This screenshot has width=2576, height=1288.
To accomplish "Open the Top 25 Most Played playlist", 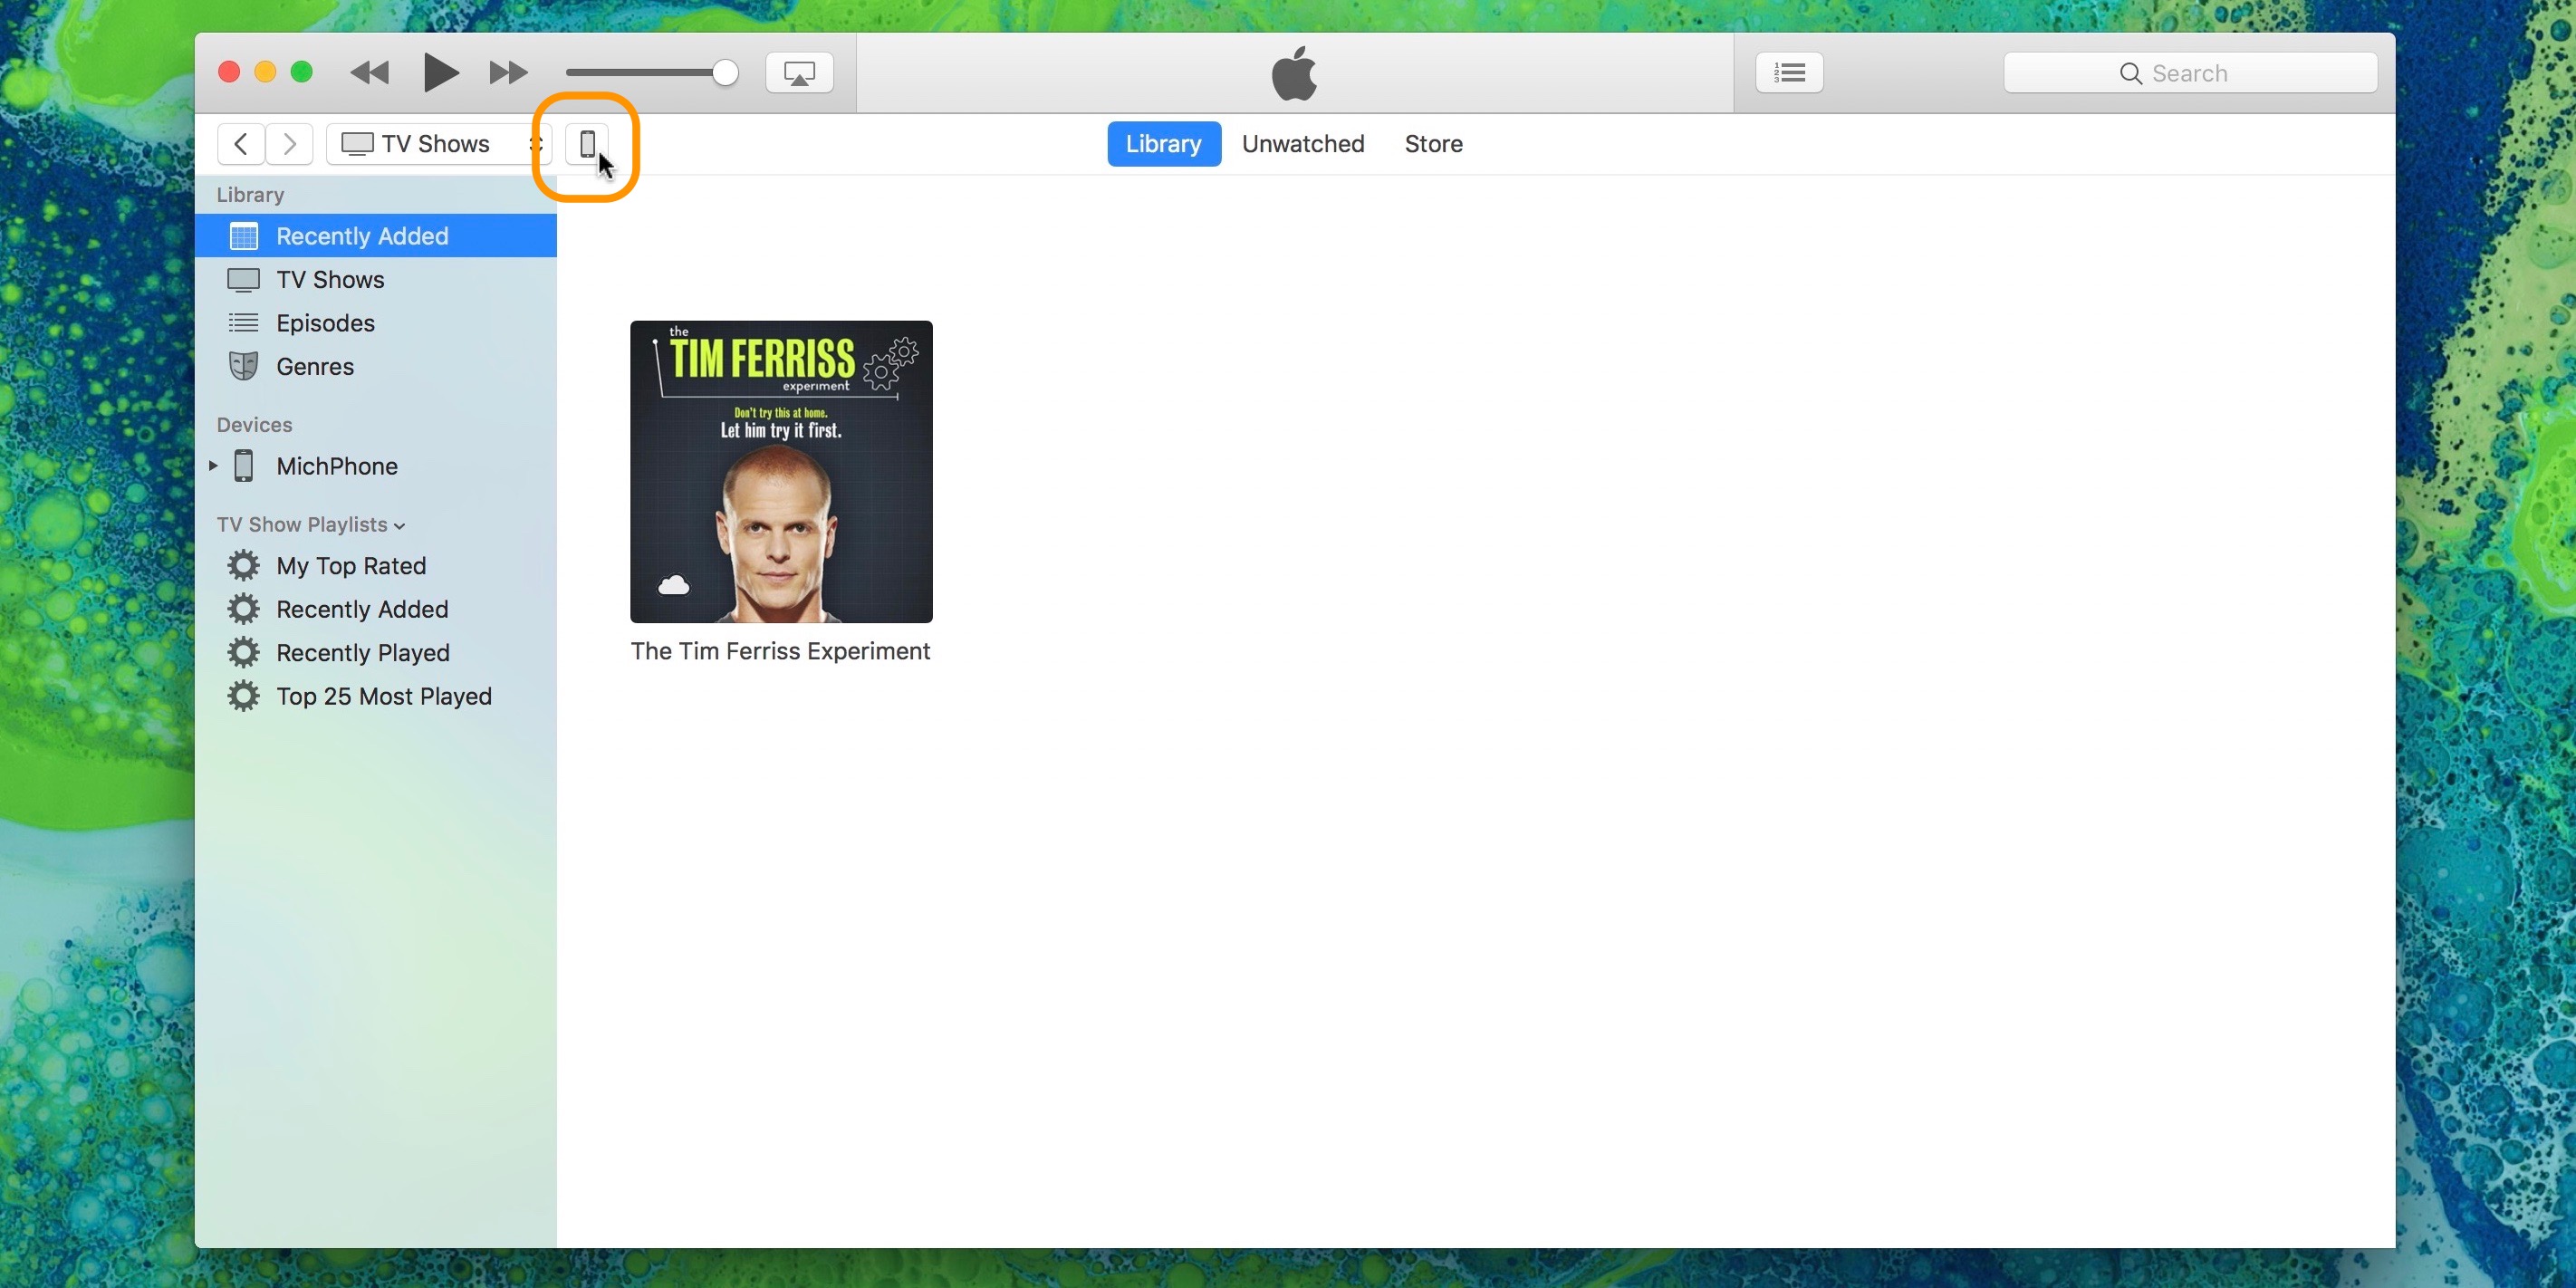I will pos(383,696).
